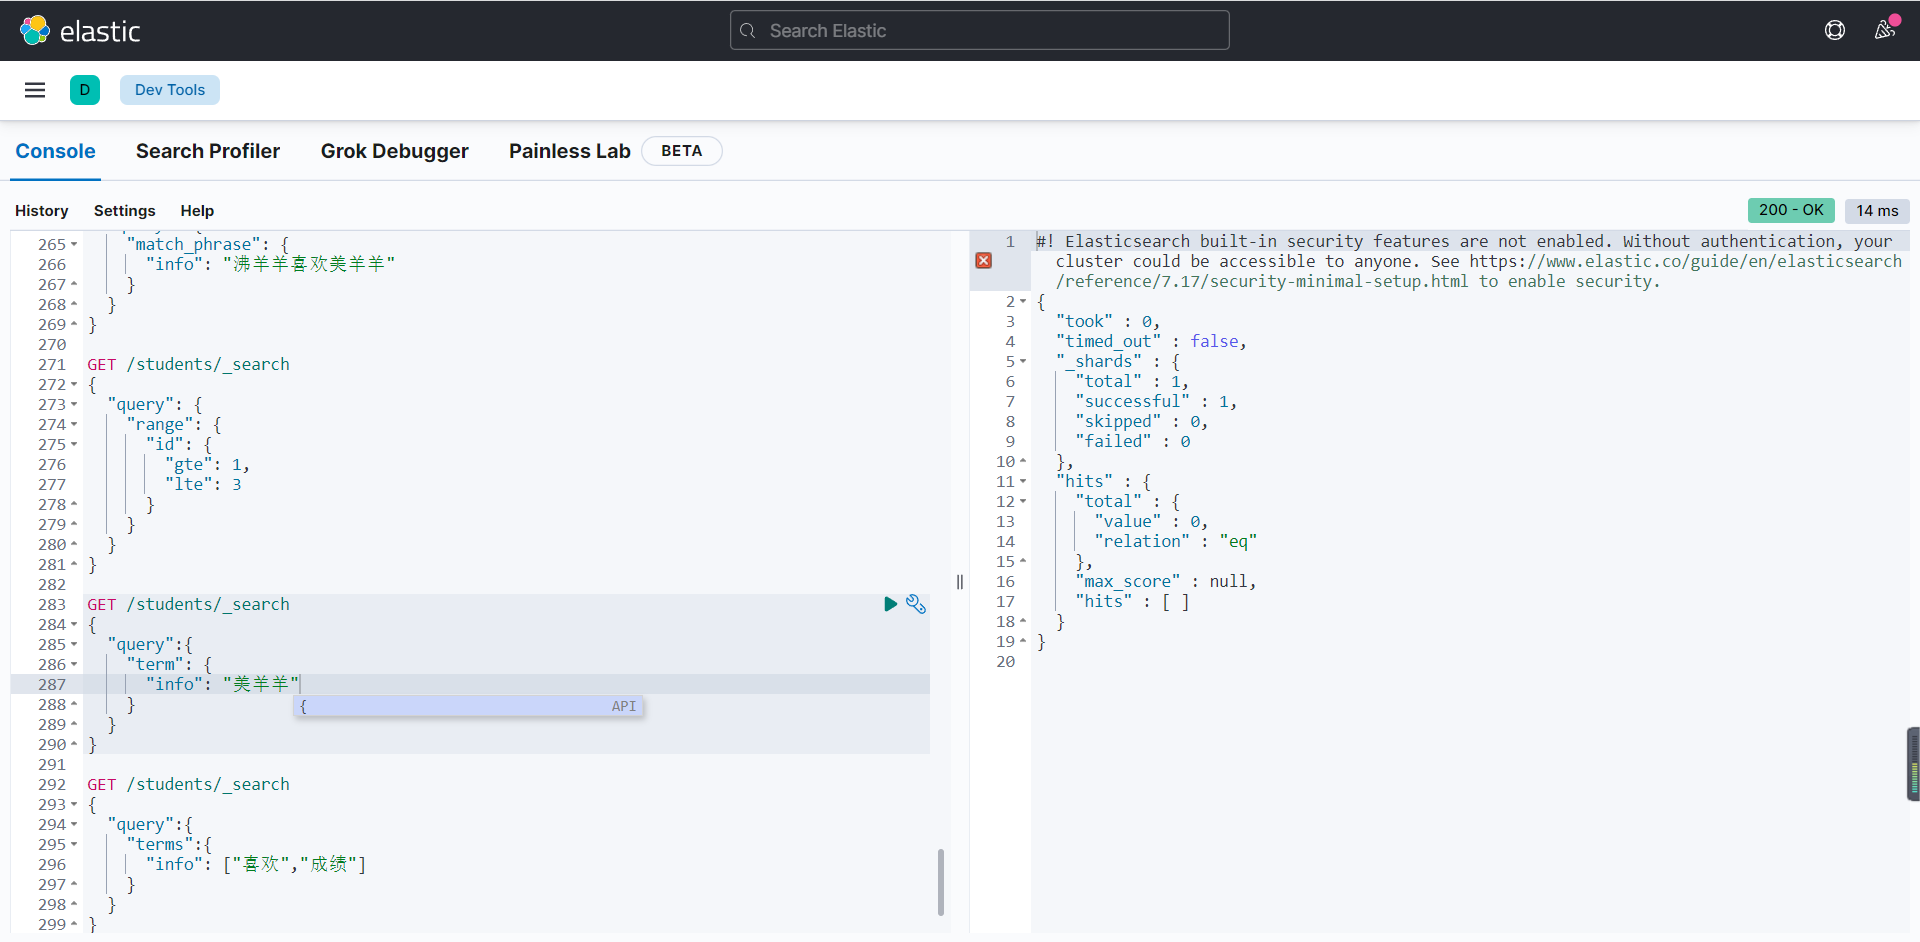This screenshot has width=1920, height=942.
Task: Collapse the term fold at line 286
Action: [x=74, y=664]
